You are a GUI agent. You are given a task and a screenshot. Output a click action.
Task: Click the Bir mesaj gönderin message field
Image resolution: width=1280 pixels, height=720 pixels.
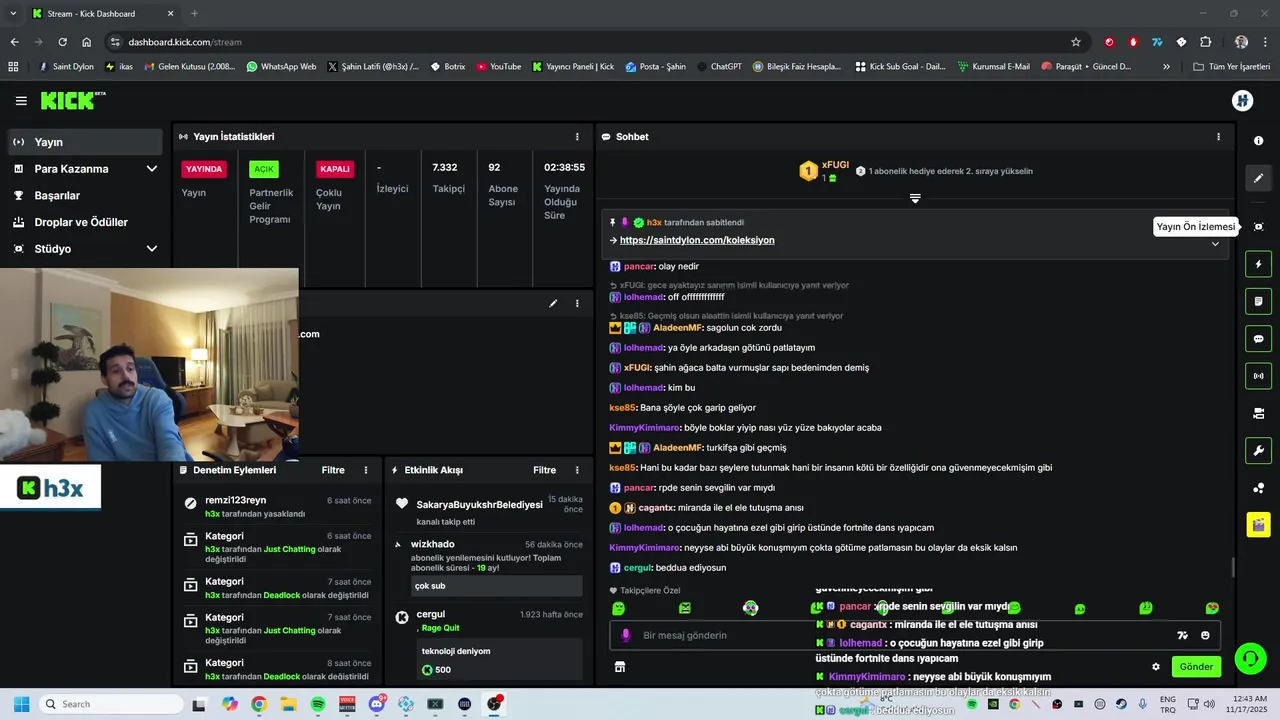coord(900,635)
